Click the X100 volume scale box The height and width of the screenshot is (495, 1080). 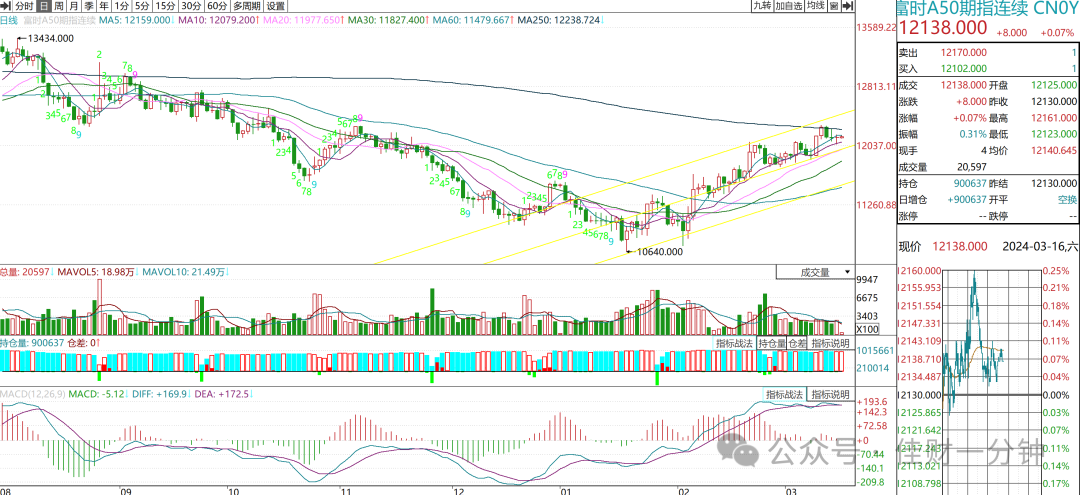click(x=867, y=330)
